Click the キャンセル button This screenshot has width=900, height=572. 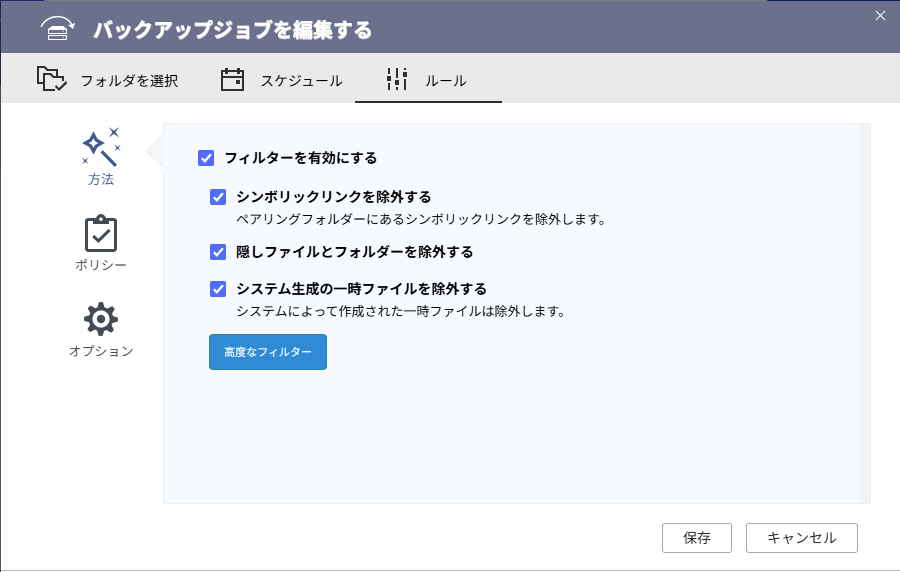coord(801,538)
